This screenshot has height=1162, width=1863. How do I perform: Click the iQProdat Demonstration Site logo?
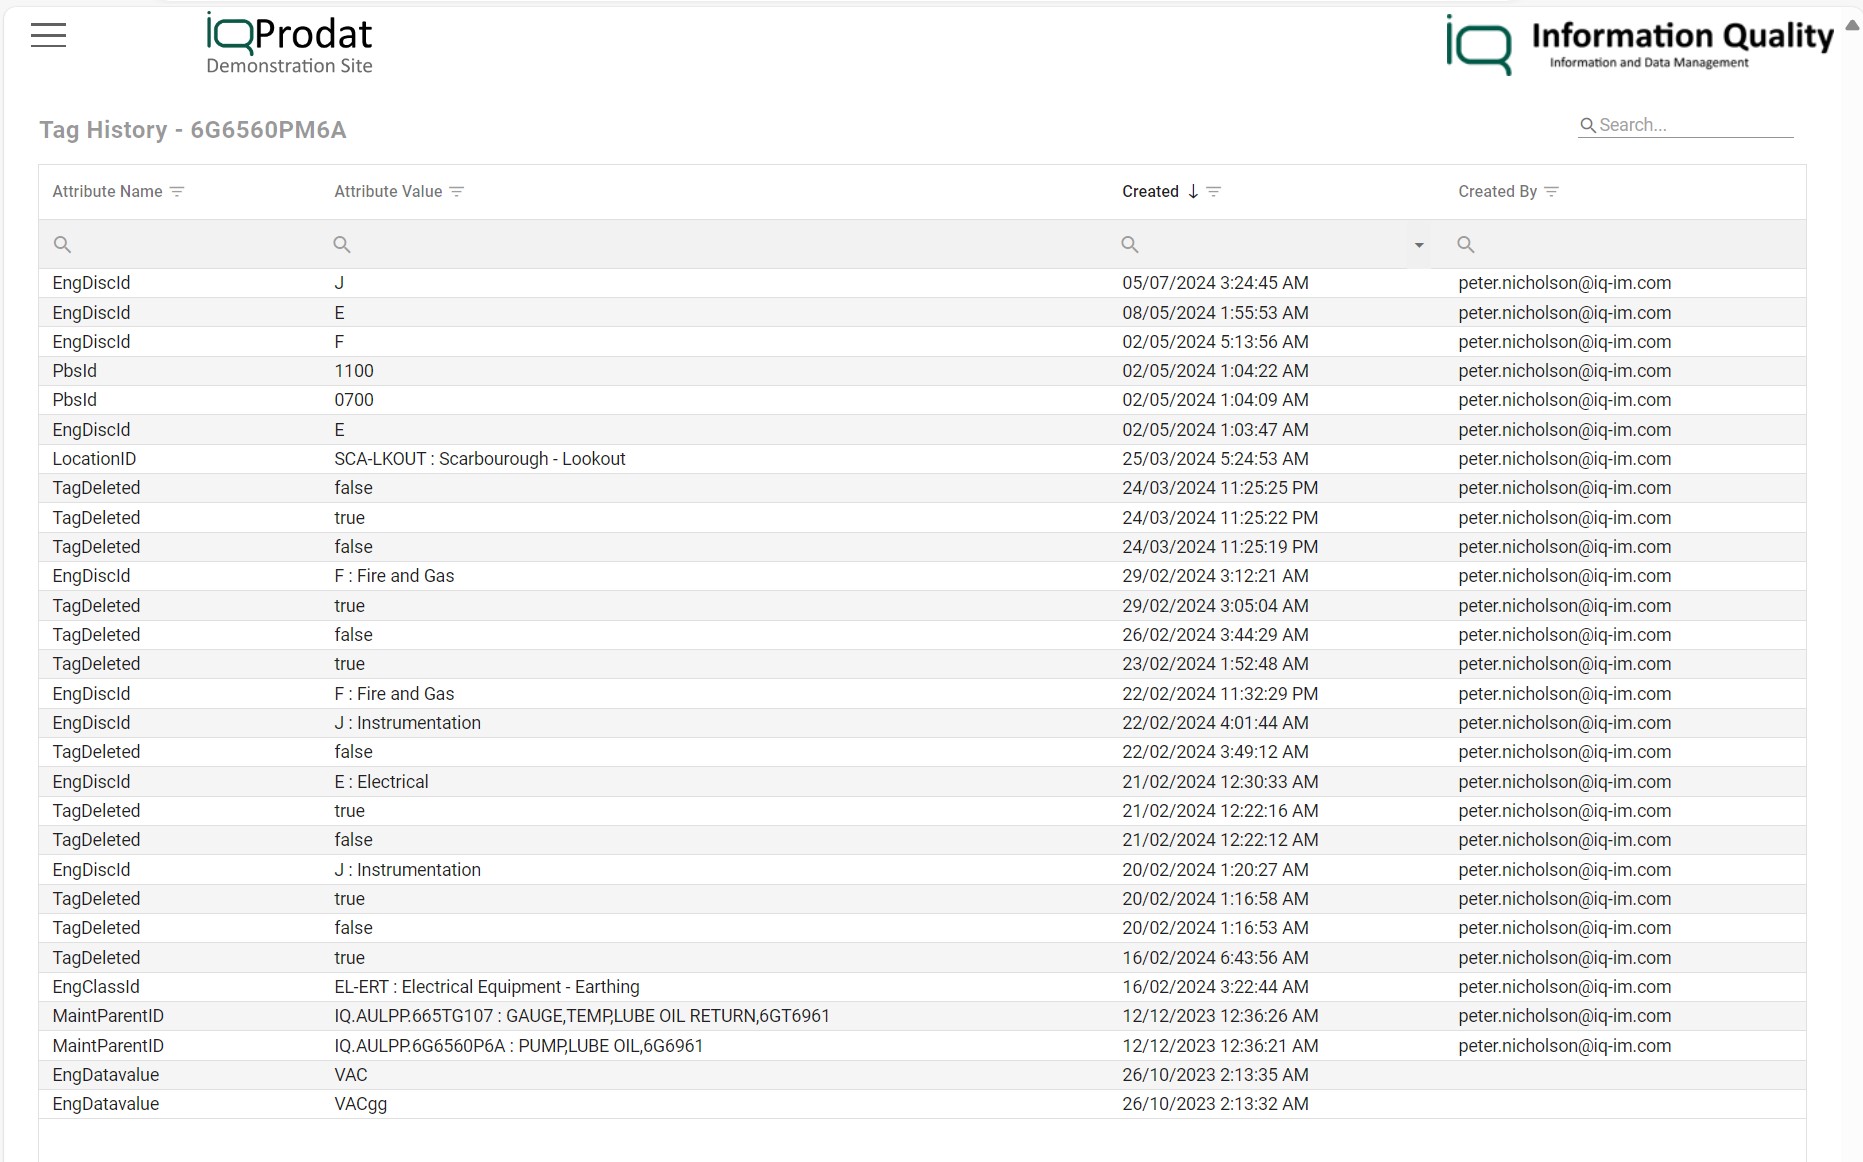[x=288, y=40]
